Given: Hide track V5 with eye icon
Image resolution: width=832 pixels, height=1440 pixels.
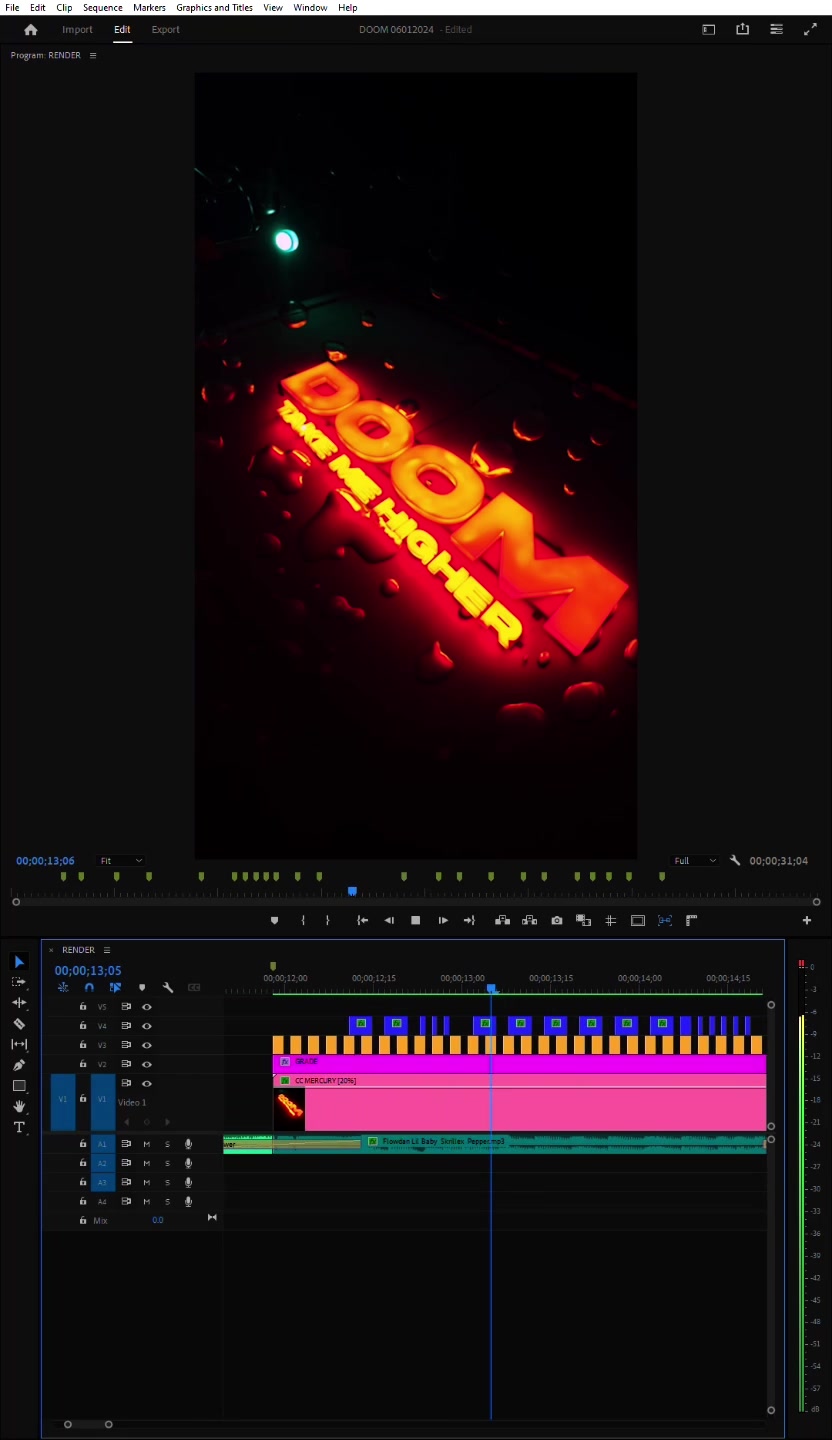Looking at the screenshot, I should [147, 1007].
